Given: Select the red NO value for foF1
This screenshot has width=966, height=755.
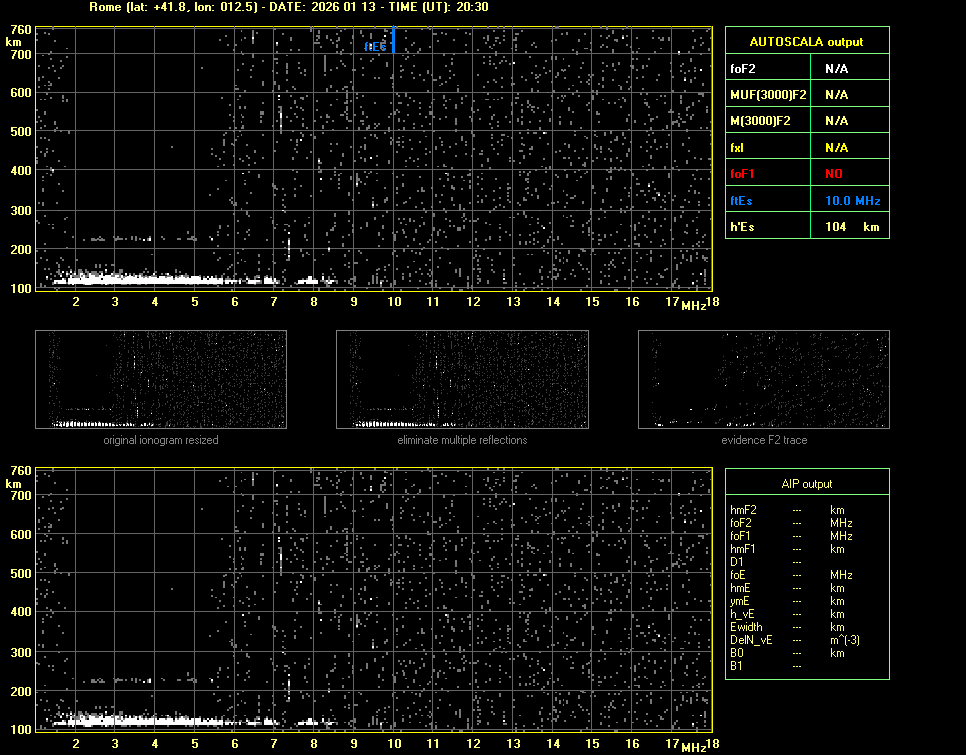Looking at the screenshot, I should [x=834, y=174].
